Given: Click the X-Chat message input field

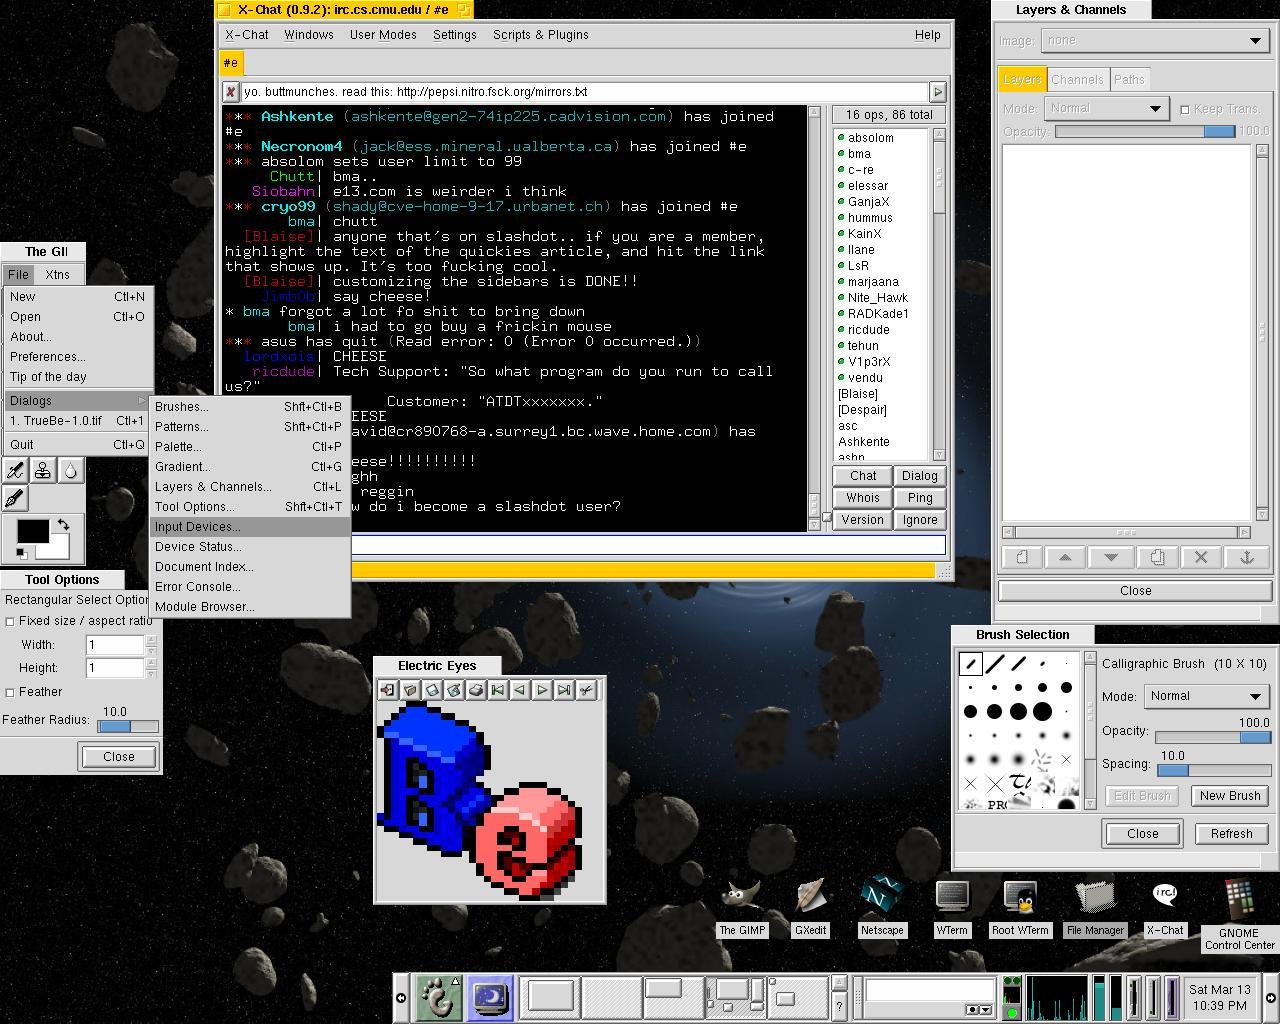Looking at the screenshot, I should click(648, 545).
